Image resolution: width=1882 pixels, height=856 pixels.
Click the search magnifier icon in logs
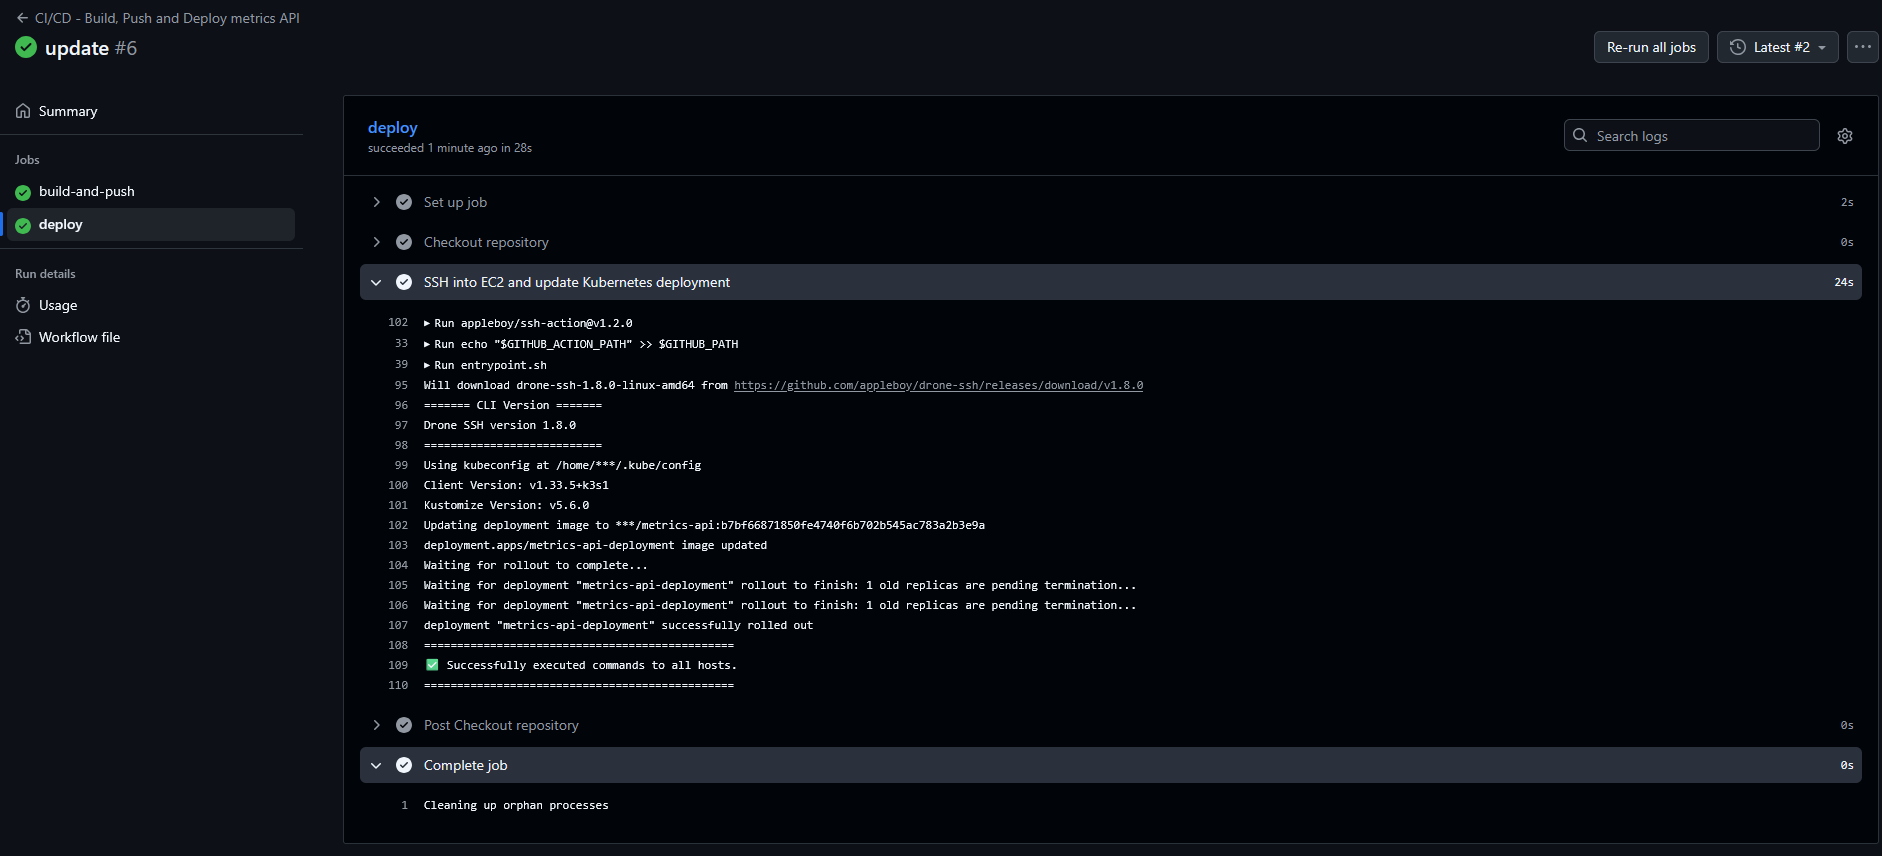pyautogui.click(x=1580, y=135)
